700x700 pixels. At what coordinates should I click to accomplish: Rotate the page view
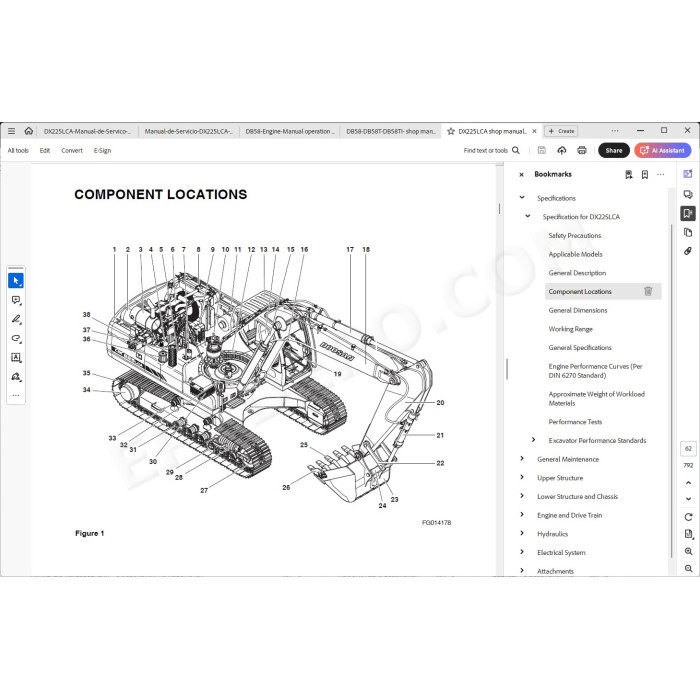[x=688, y=517]
